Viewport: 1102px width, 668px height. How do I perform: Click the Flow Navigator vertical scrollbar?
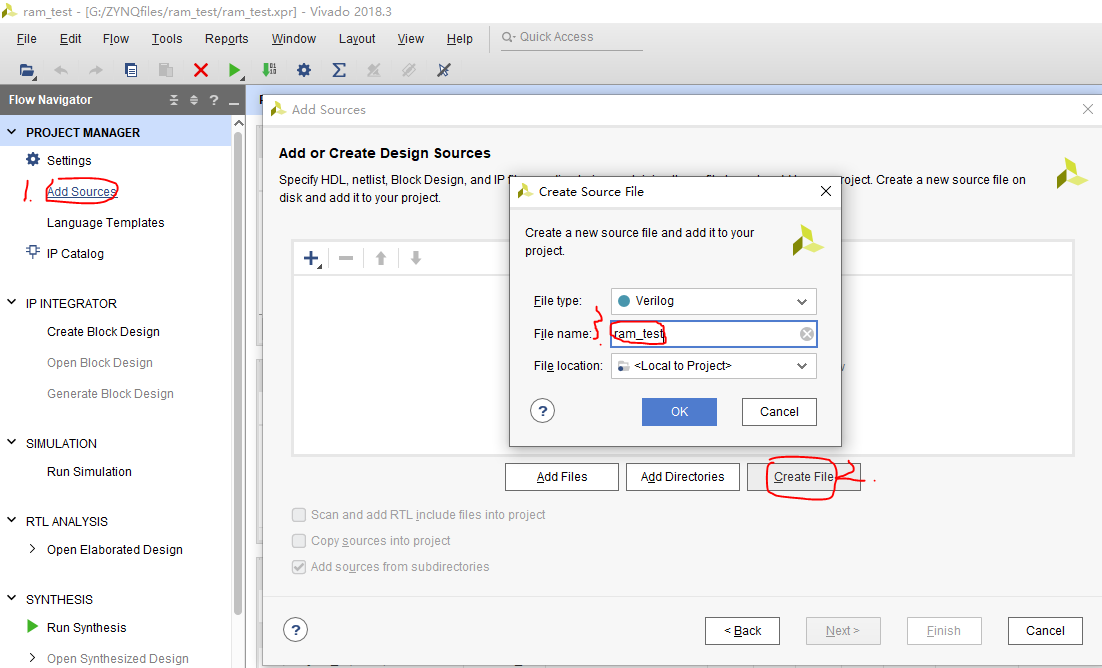coord(238,373)
